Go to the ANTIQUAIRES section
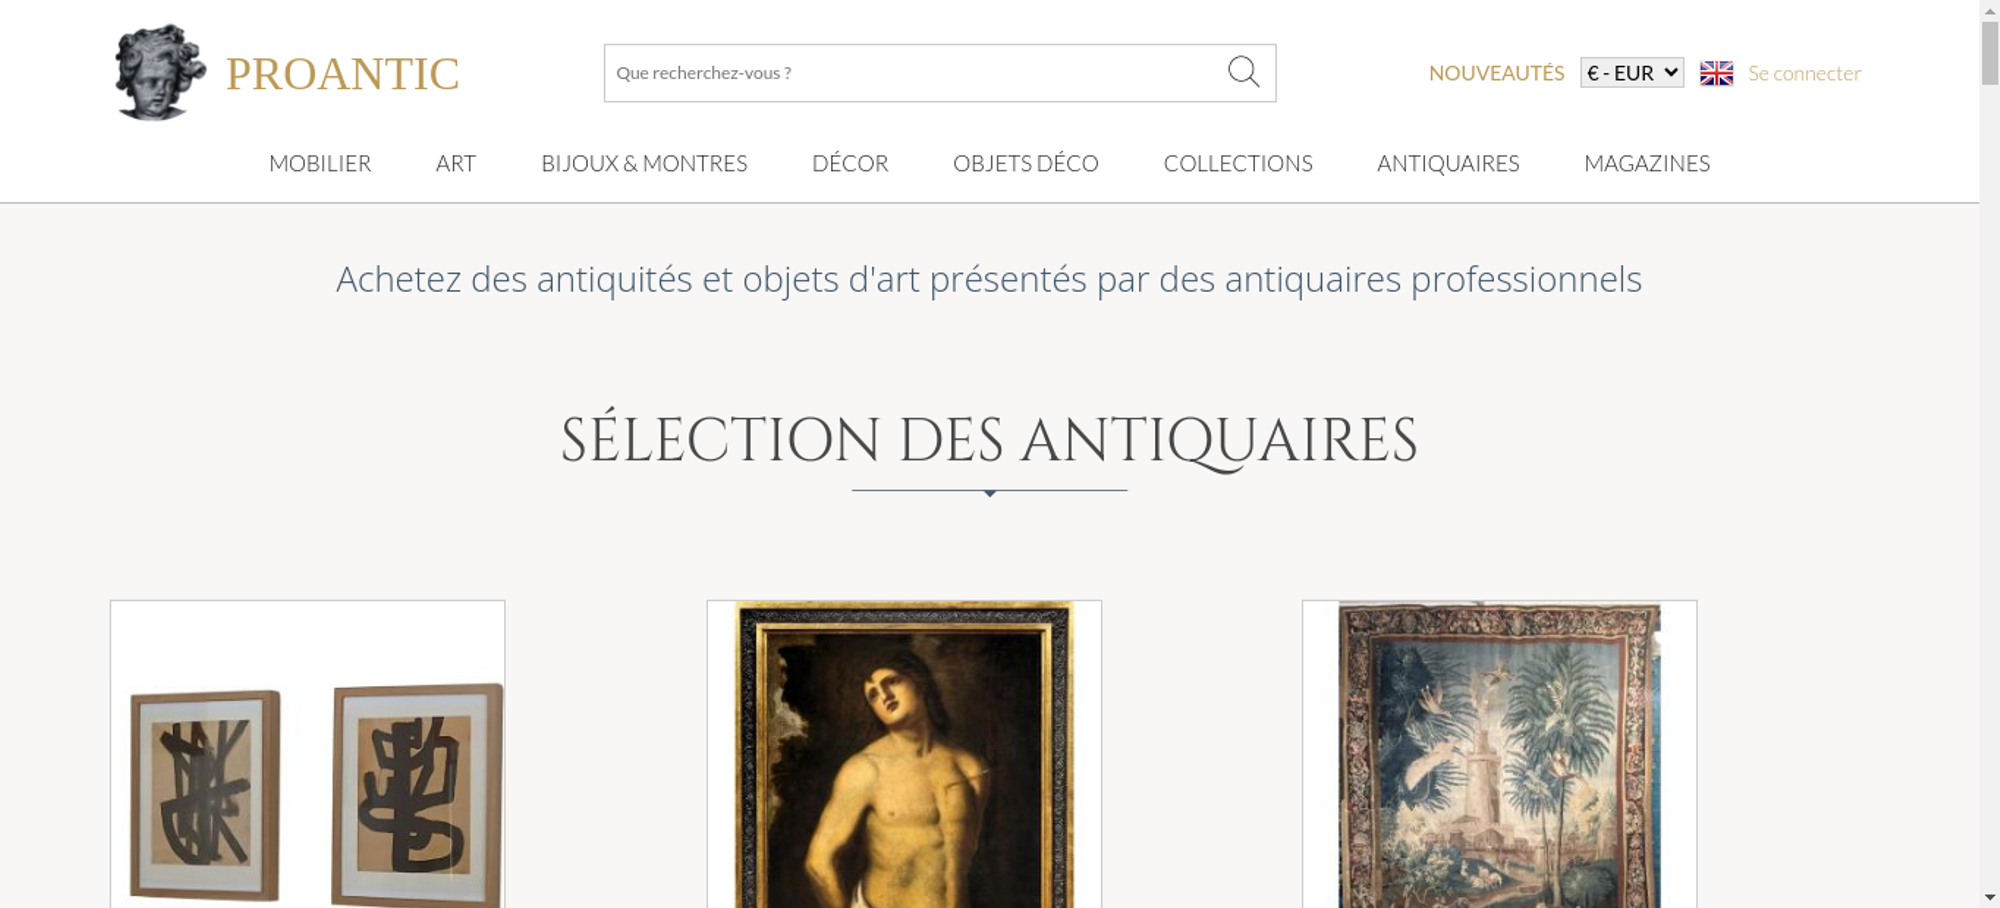The height and width of the screenshot is (908, 2000). [1448, 163]
